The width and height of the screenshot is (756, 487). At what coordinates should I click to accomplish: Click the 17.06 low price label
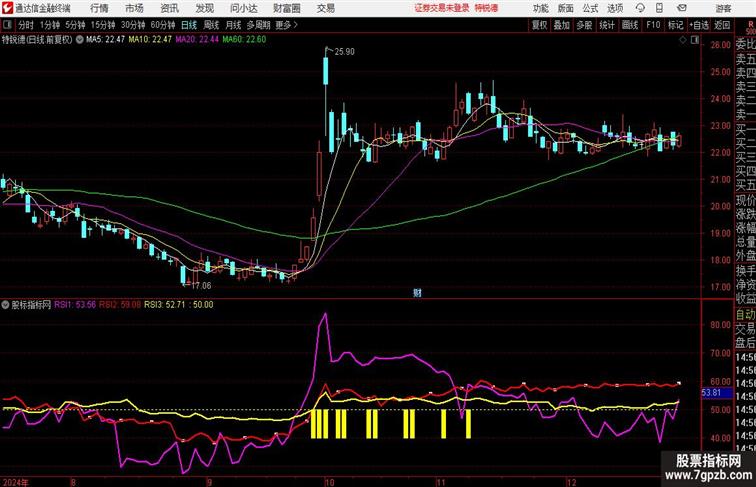[201, 285]
